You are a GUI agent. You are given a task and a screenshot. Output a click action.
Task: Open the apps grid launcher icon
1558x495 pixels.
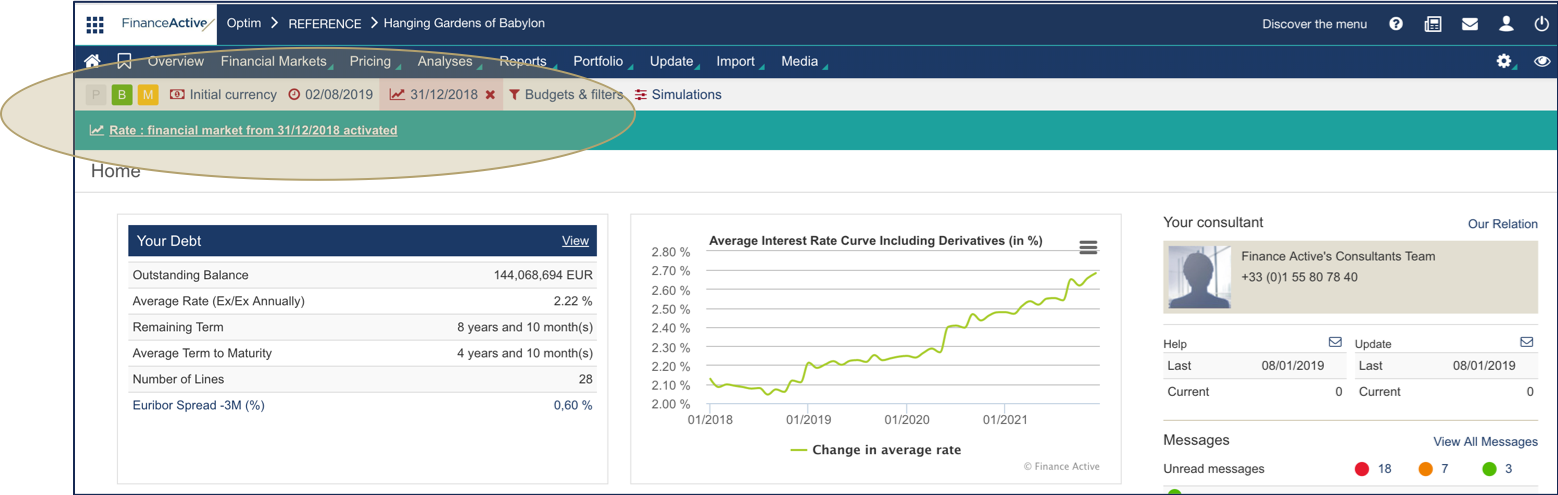[x=95, y=24]
